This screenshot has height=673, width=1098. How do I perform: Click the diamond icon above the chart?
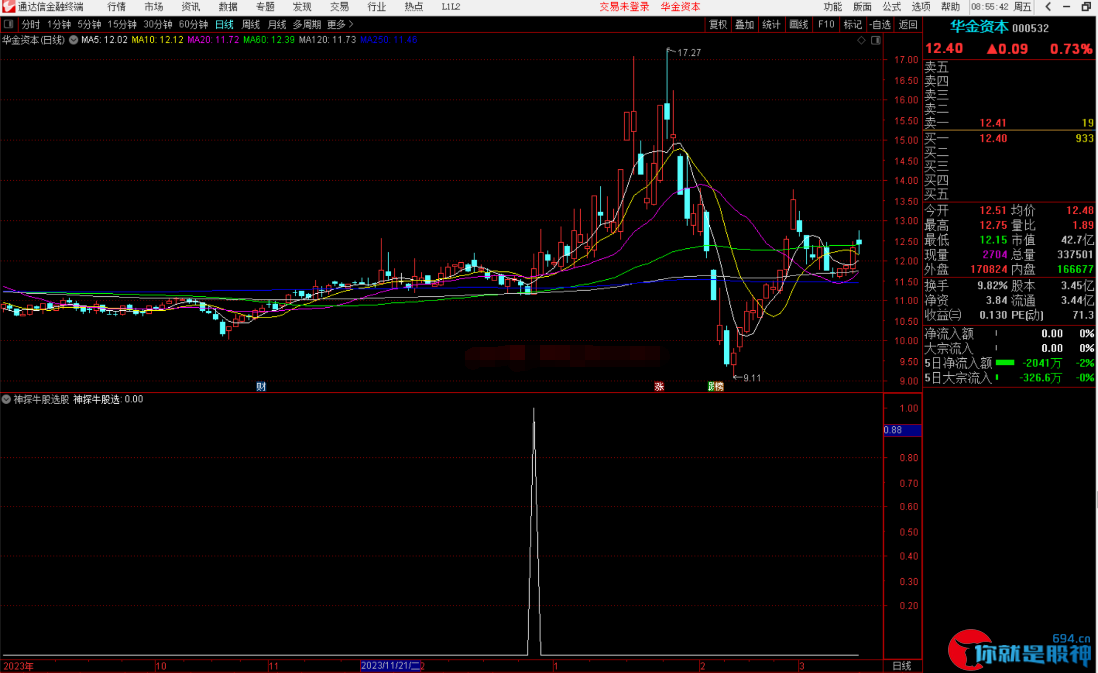click(861, 41)
